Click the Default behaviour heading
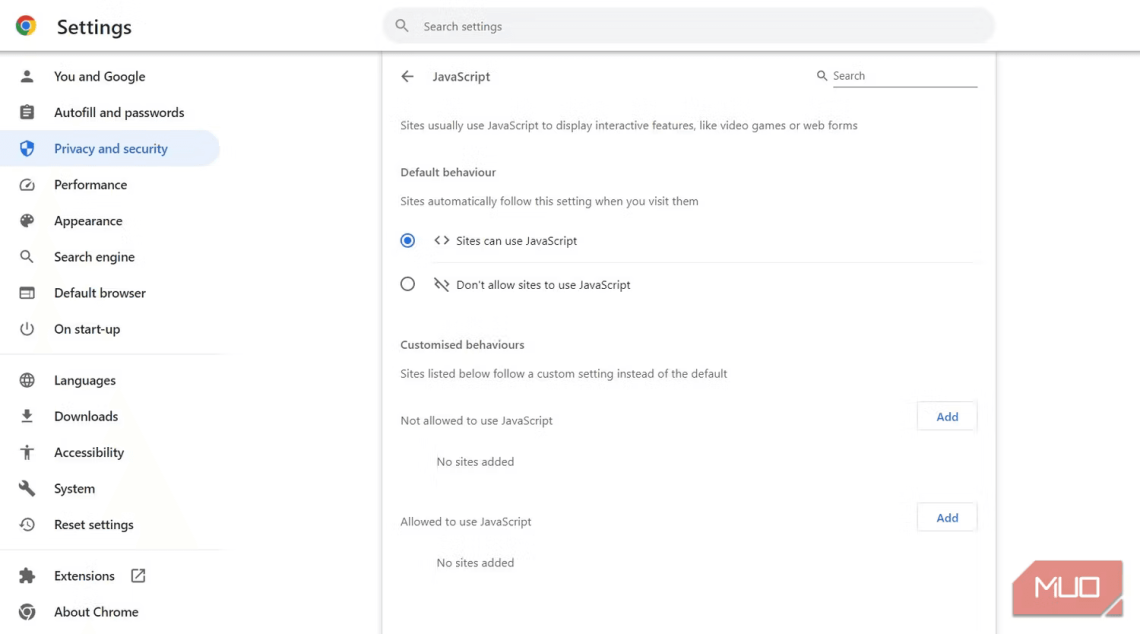 (448, 172)
